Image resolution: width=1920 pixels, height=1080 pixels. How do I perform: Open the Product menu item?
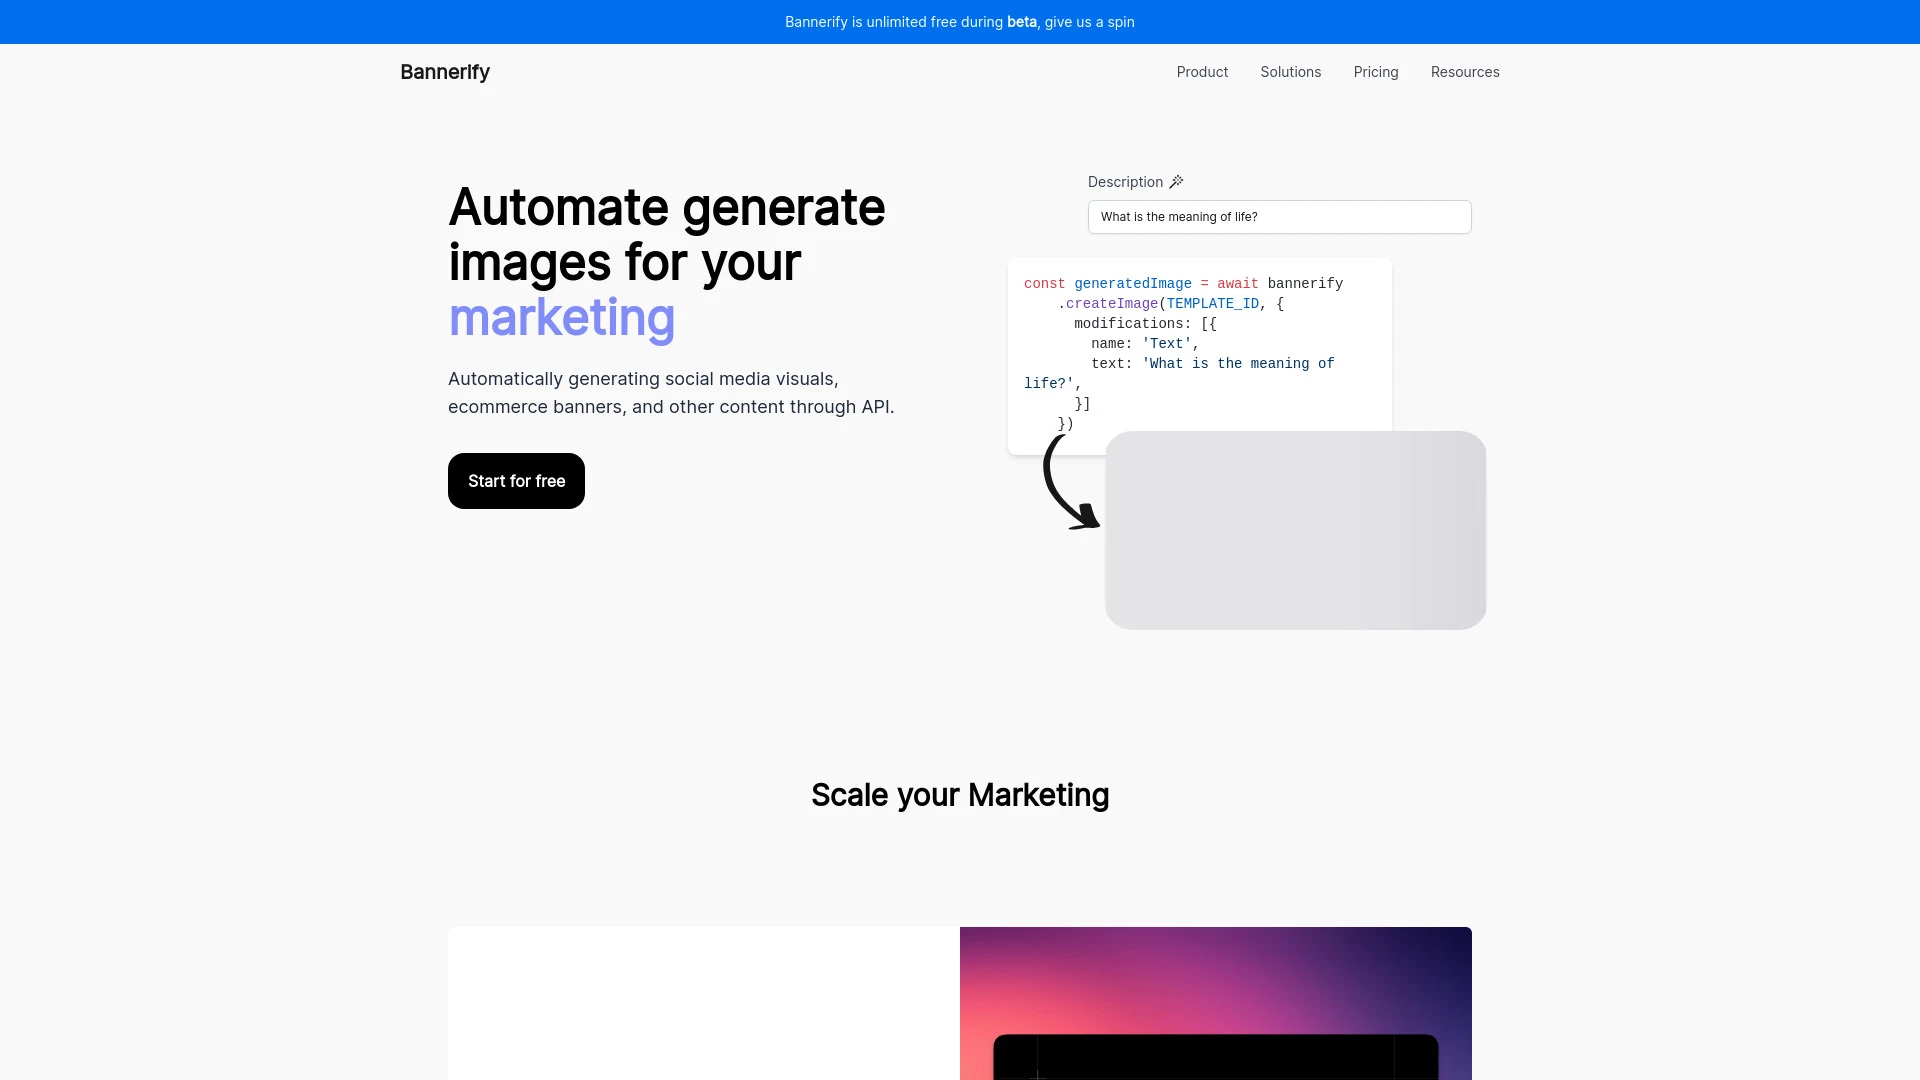(x=1203, y=71)
